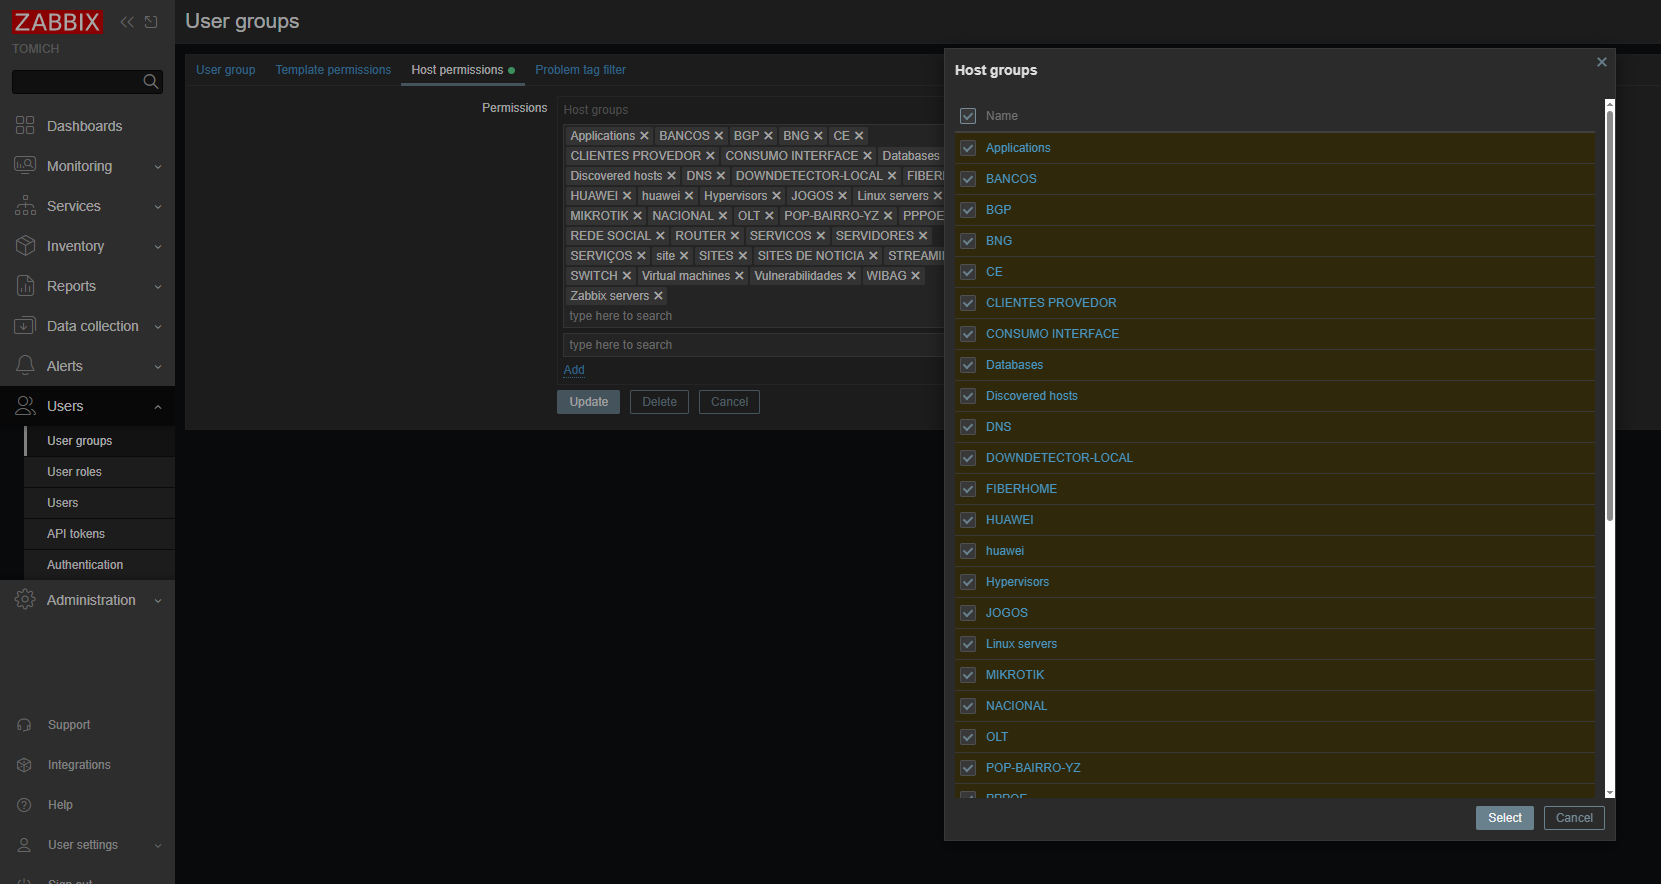Viewport: 1661px width, 884px height.
Task: Click the User settings person icon
Action: click(x=24, y=845)
